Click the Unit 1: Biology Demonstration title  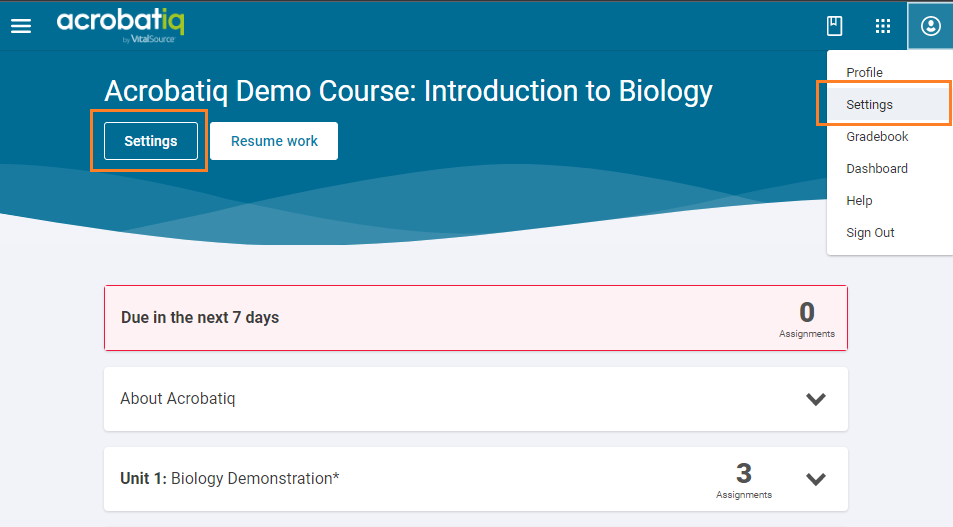pyautogui.click(x=230, y=479)
